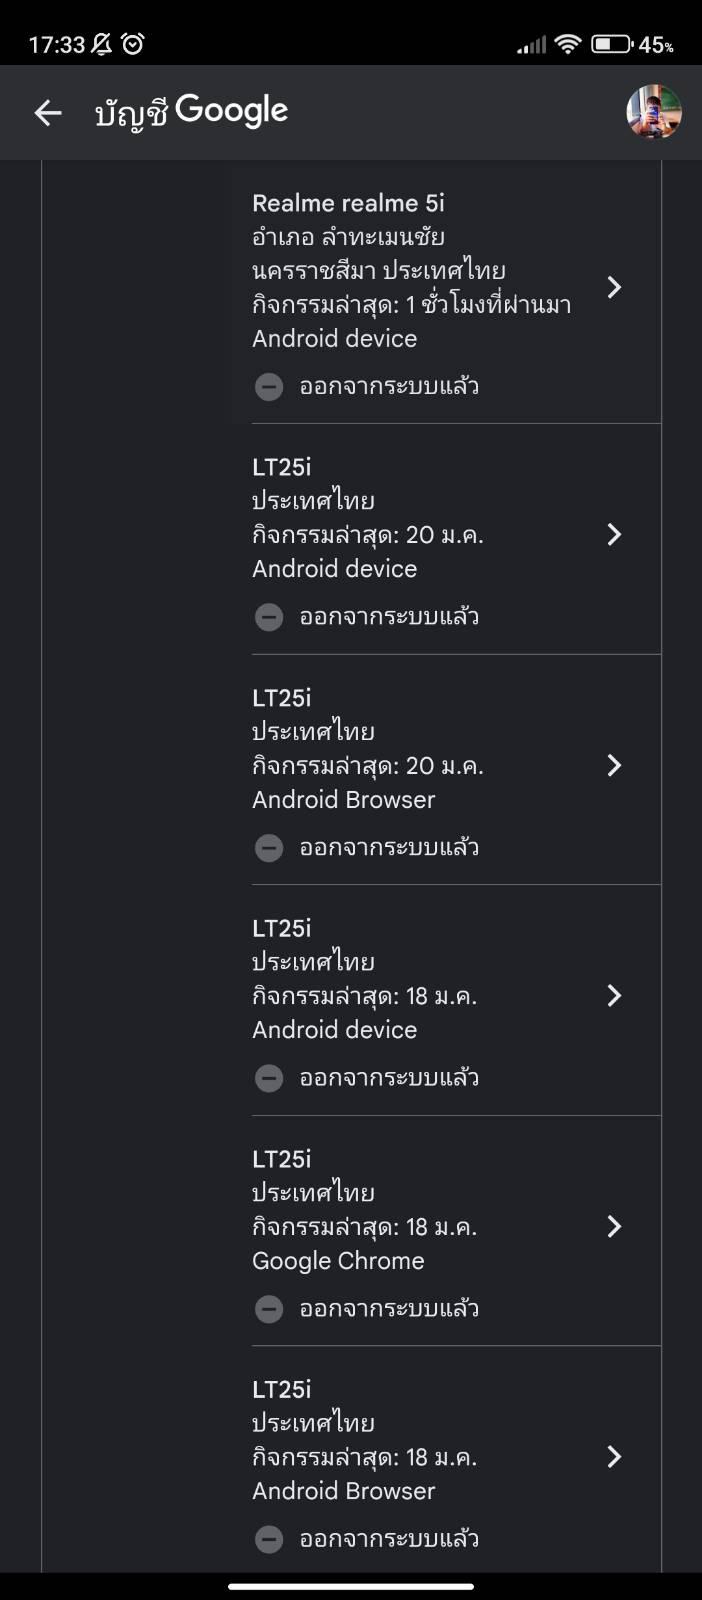Viewport: 702px width, 1600px height.
Task: Select the Realme realme 5i device name
Action: (x=348, y=203)
